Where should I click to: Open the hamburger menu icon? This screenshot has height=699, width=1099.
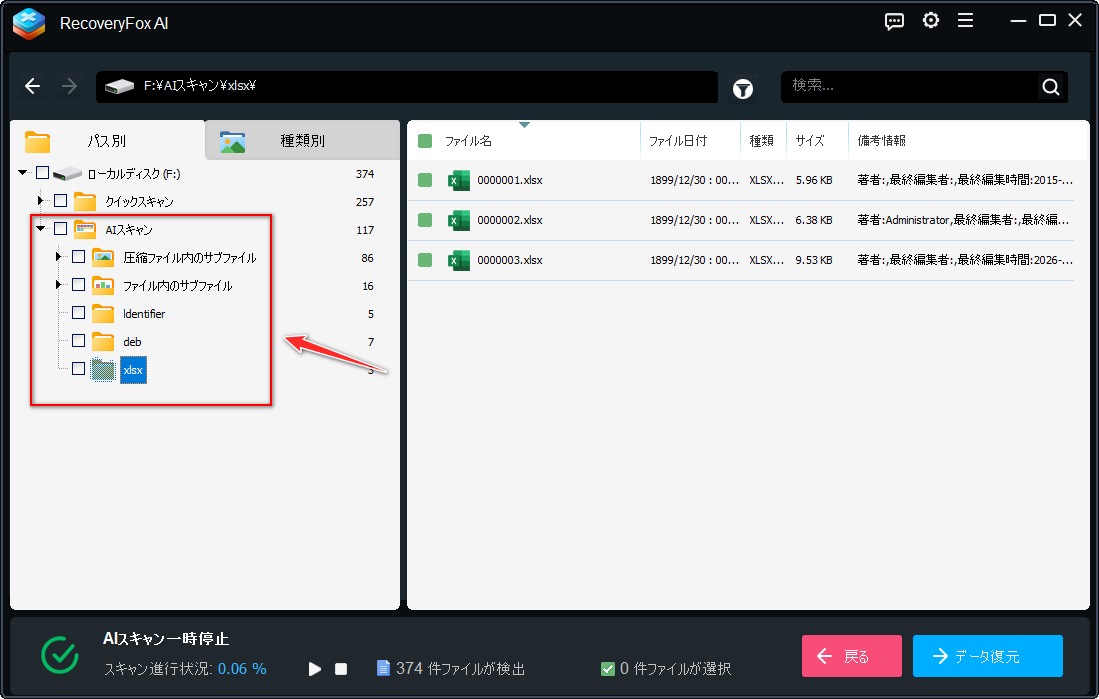point(965,21)
